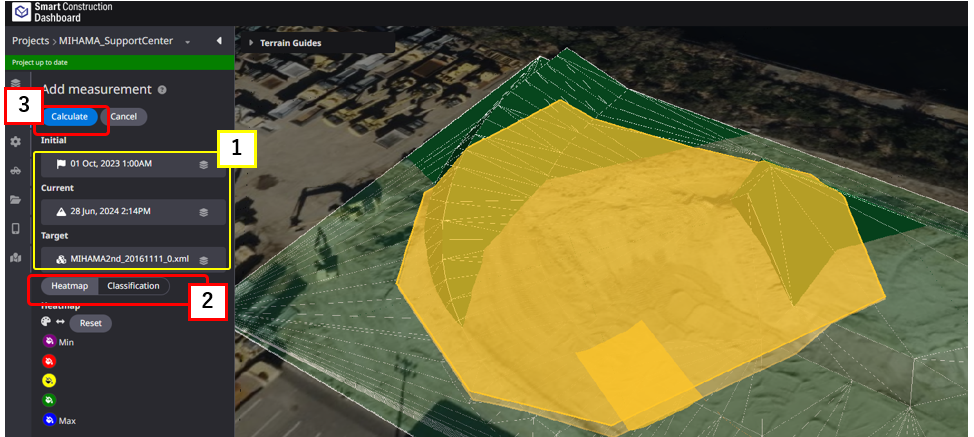Click the Calculate button
974x437 pixels.
pos(70,117)
